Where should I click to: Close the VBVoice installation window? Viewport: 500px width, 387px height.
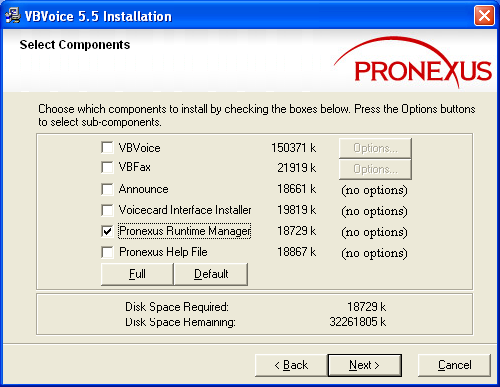pos(484,16)
